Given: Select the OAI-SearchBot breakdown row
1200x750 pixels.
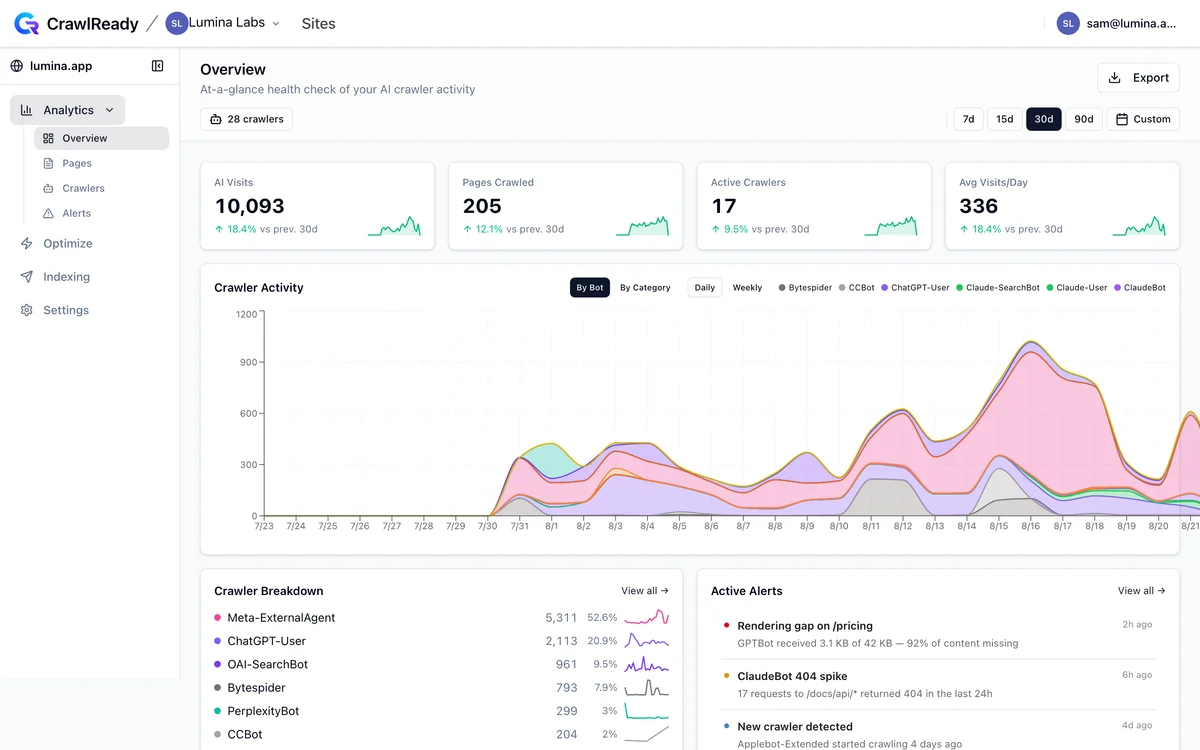Looking at the screenshot, I should click(442, 664).
